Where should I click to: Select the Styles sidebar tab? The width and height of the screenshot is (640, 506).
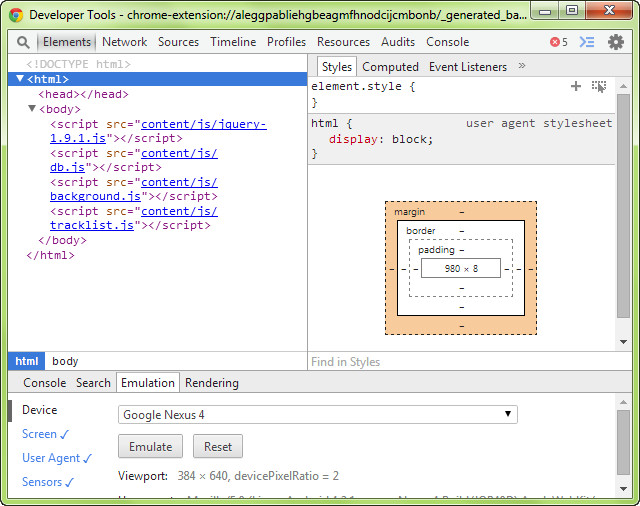(x=337, y=67)
